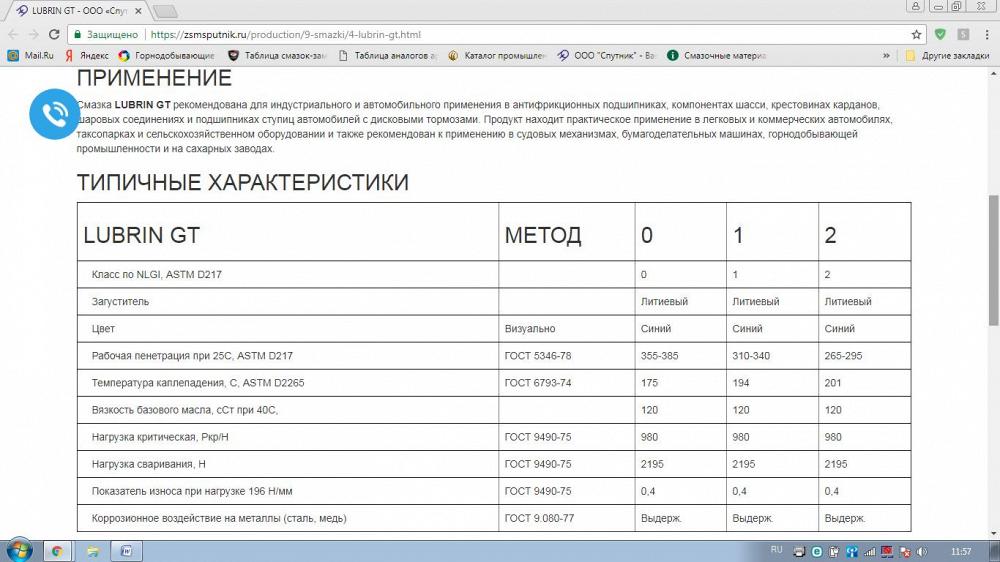The height and width of the screenshot is (562, 1000).
Task: Bookmark this page with the star icon
Action: click(916, 34)
